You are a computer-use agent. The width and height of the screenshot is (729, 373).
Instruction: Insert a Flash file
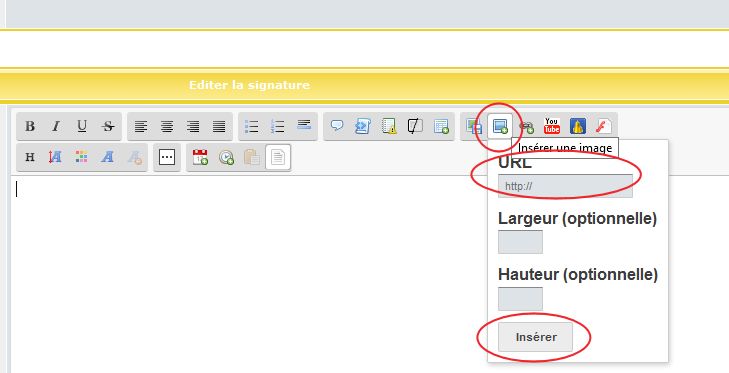point(603,126)
